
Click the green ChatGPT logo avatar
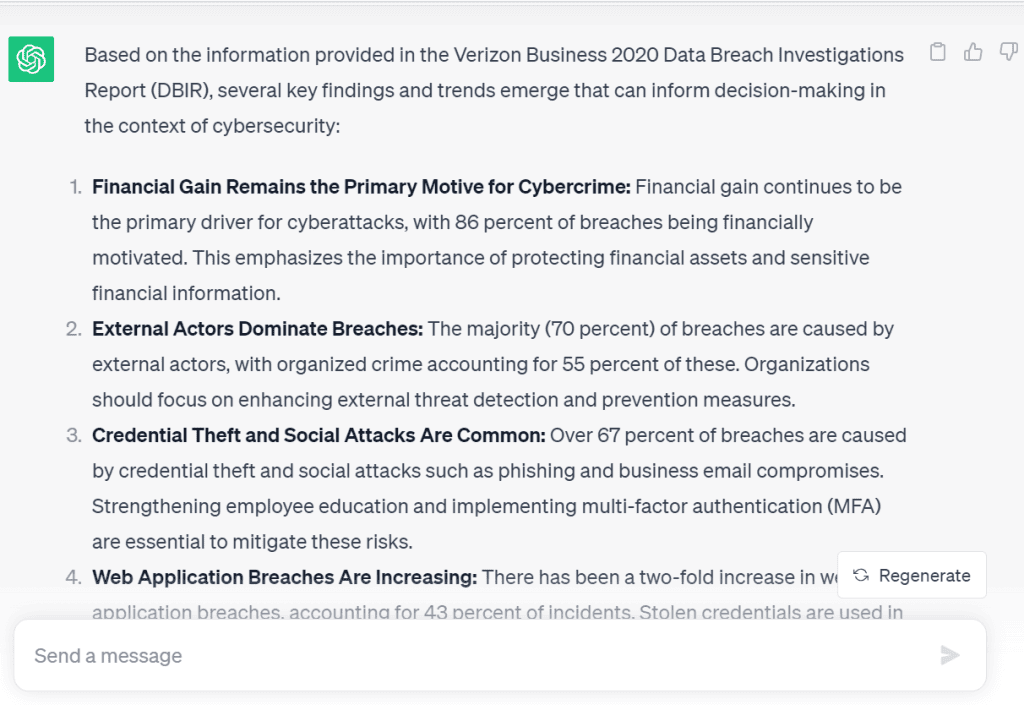31,59
